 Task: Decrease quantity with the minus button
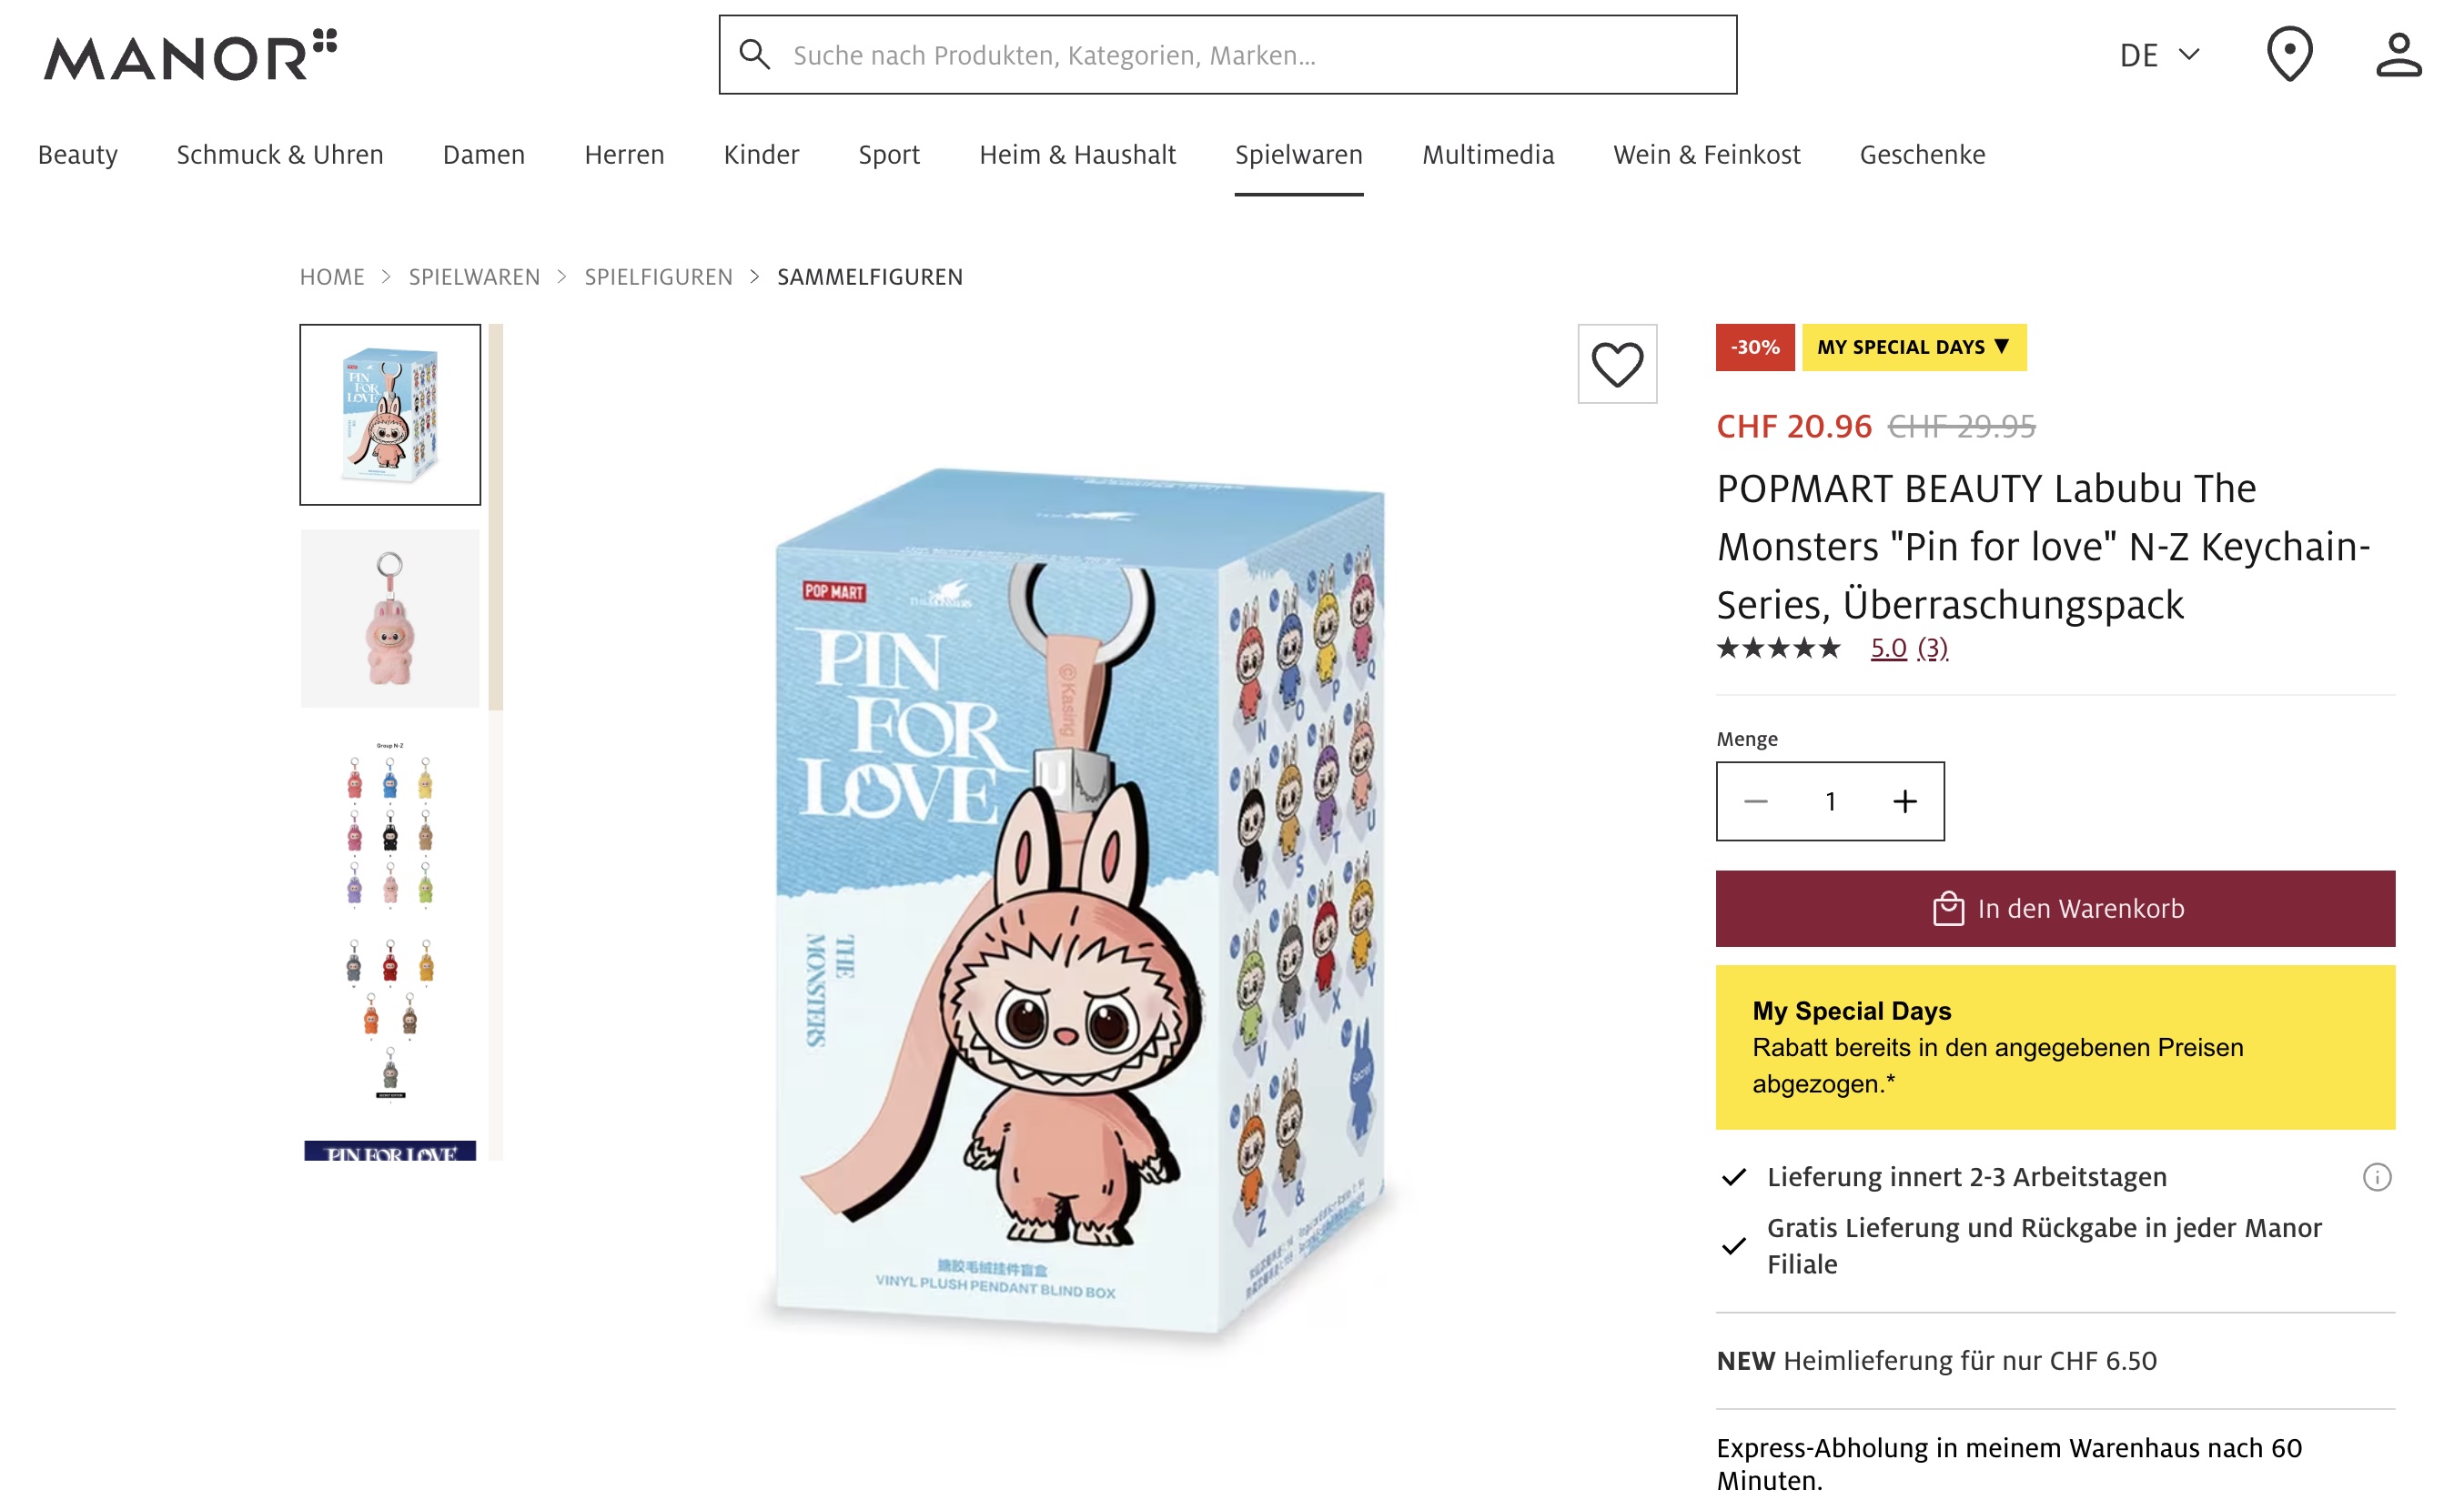1755,801
